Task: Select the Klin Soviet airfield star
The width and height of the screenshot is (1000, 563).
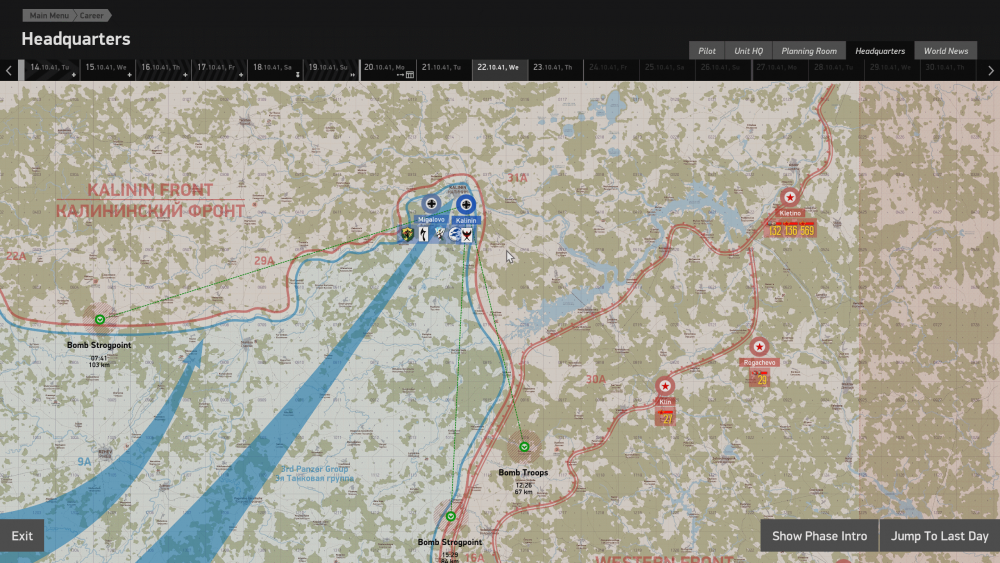Action: pos(665,386)
